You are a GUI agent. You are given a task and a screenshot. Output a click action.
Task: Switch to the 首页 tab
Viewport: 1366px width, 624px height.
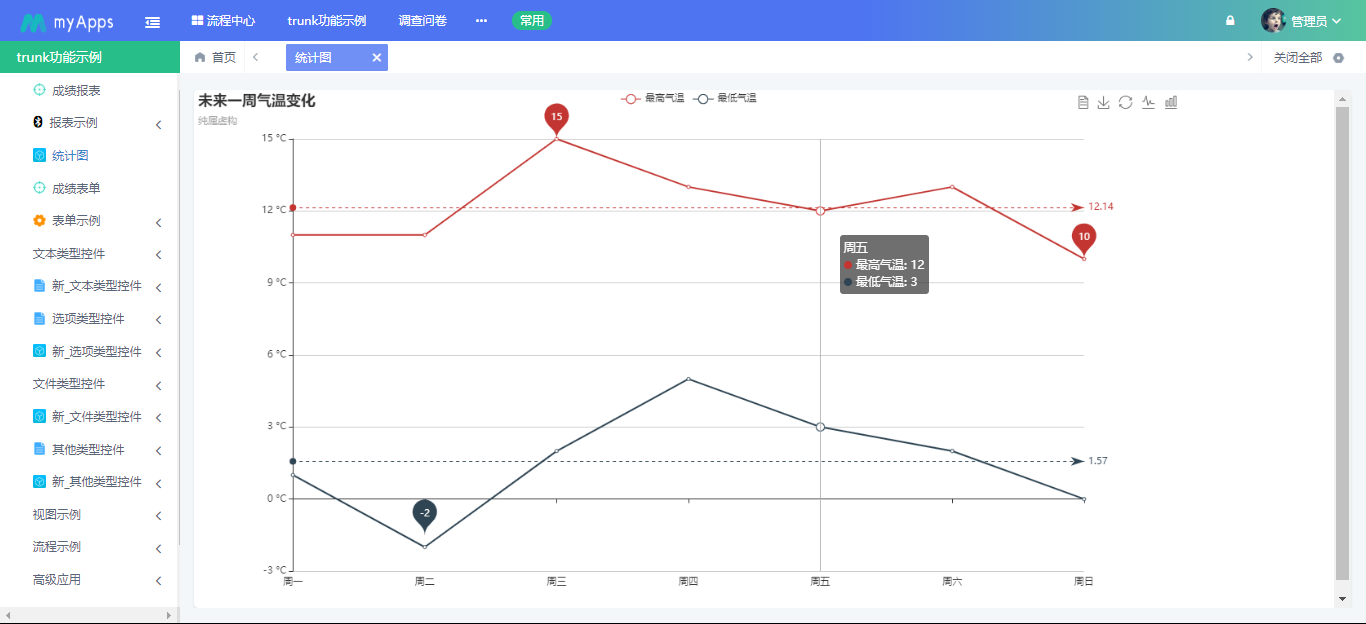click(216, 58)
